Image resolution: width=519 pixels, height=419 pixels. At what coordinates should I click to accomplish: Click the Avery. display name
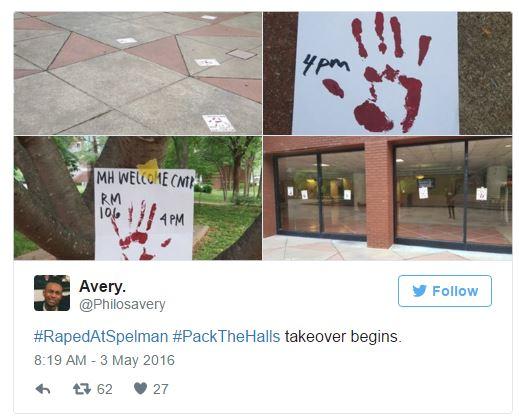tap(103, 286)
